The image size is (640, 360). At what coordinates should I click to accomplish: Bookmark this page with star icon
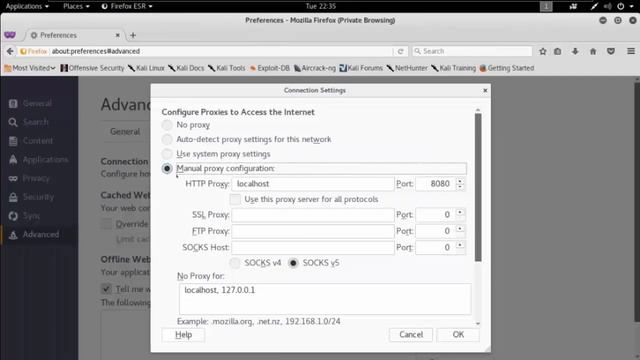(x=542, y=51)
